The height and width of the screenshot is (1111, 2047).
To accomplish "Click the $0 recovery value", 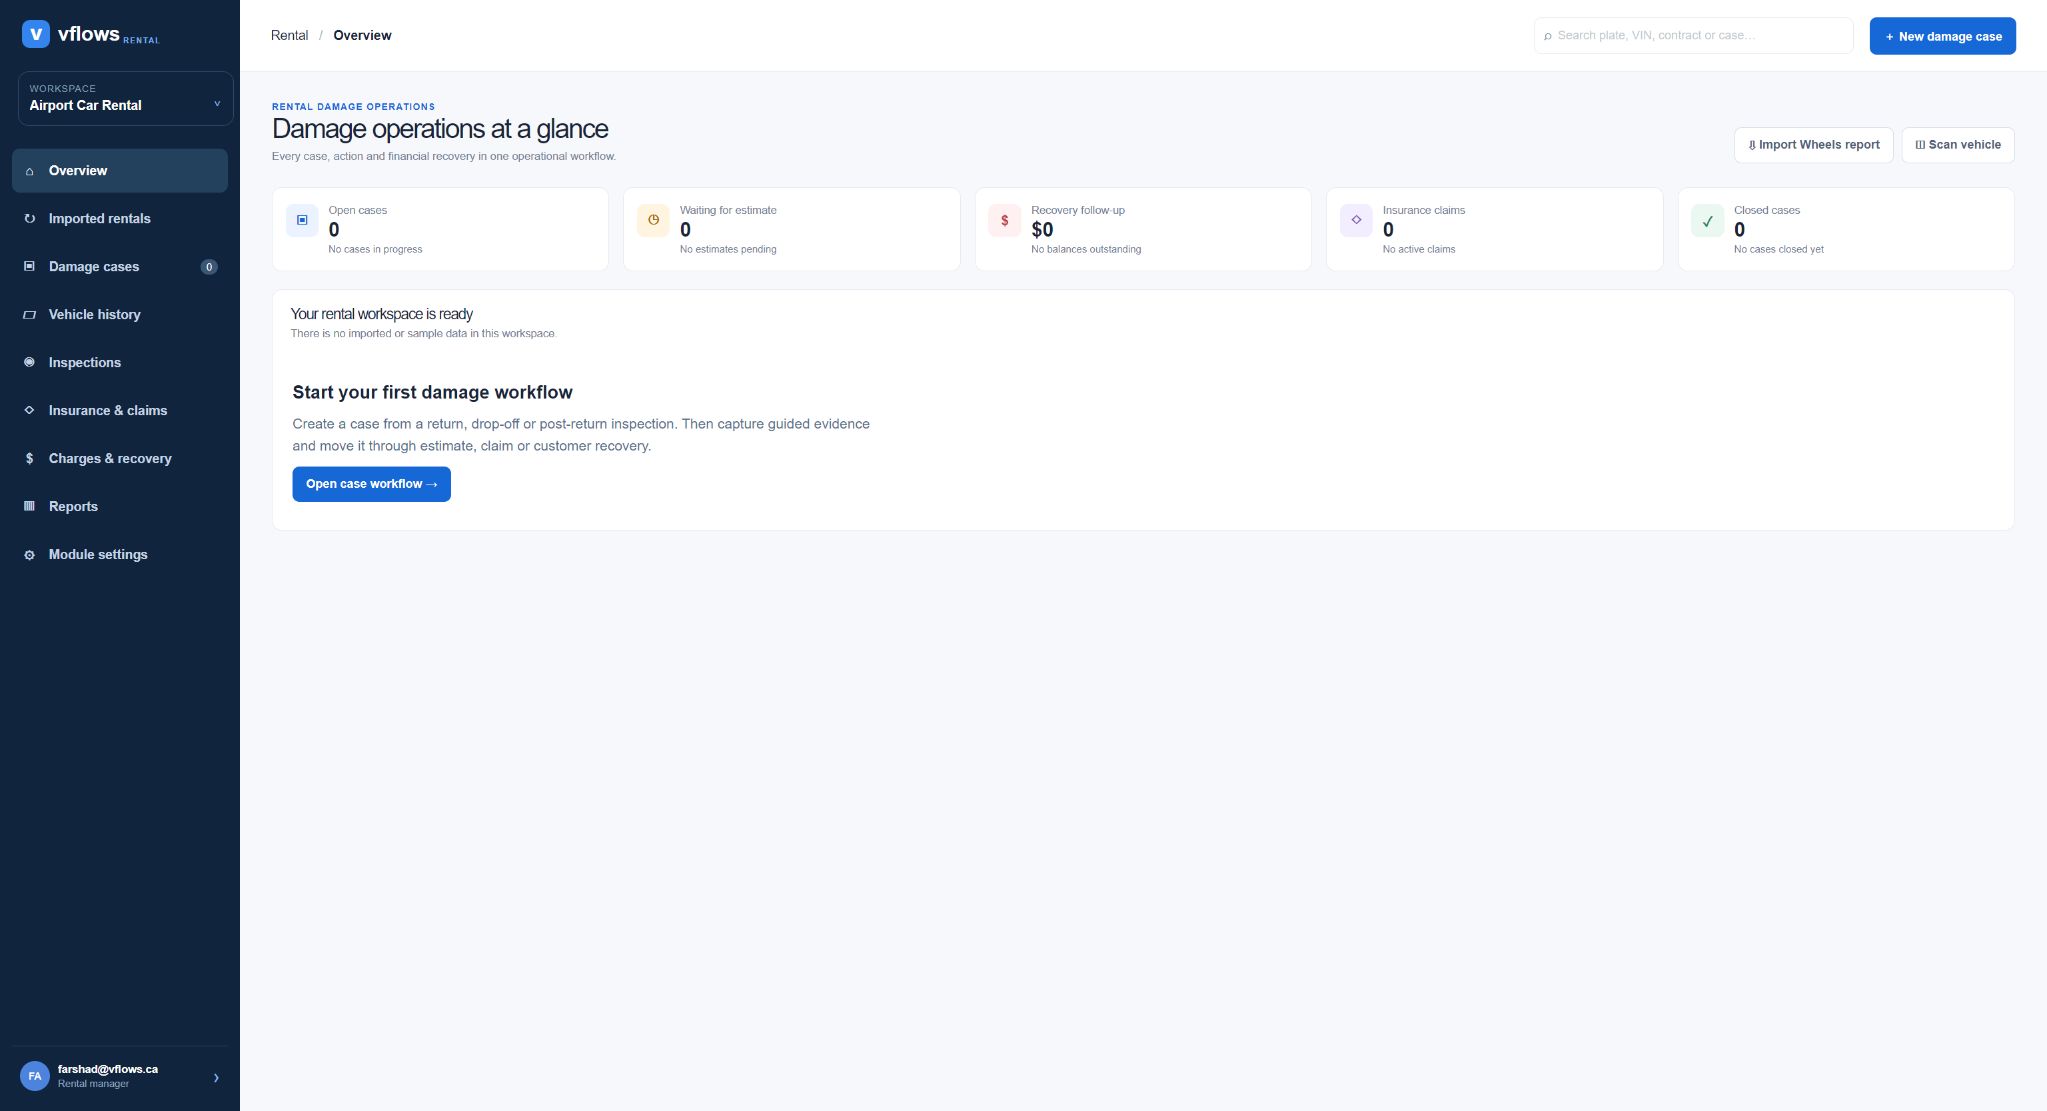I will pos(1042,230).
